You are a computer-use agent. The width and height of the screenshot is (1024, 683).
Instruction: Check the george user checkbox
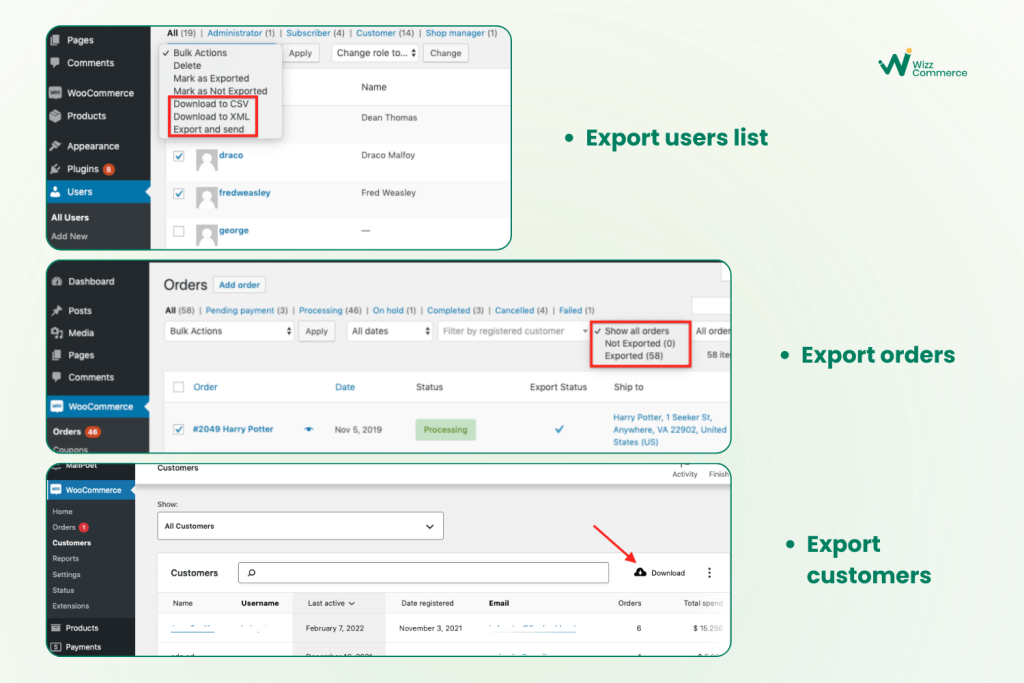(x=178, y=231)
